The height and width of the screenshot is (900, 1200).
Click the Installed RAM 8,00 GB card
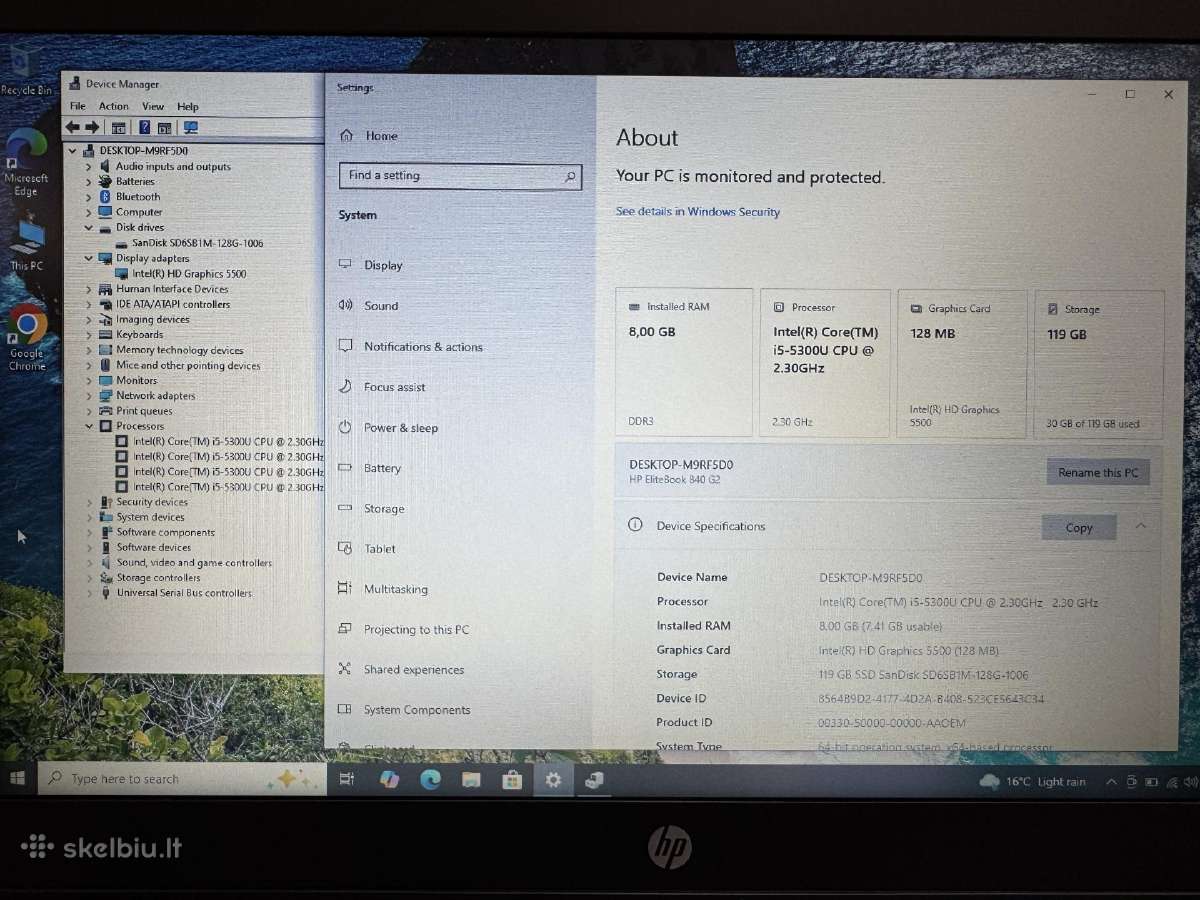click(x=684, y=363)
